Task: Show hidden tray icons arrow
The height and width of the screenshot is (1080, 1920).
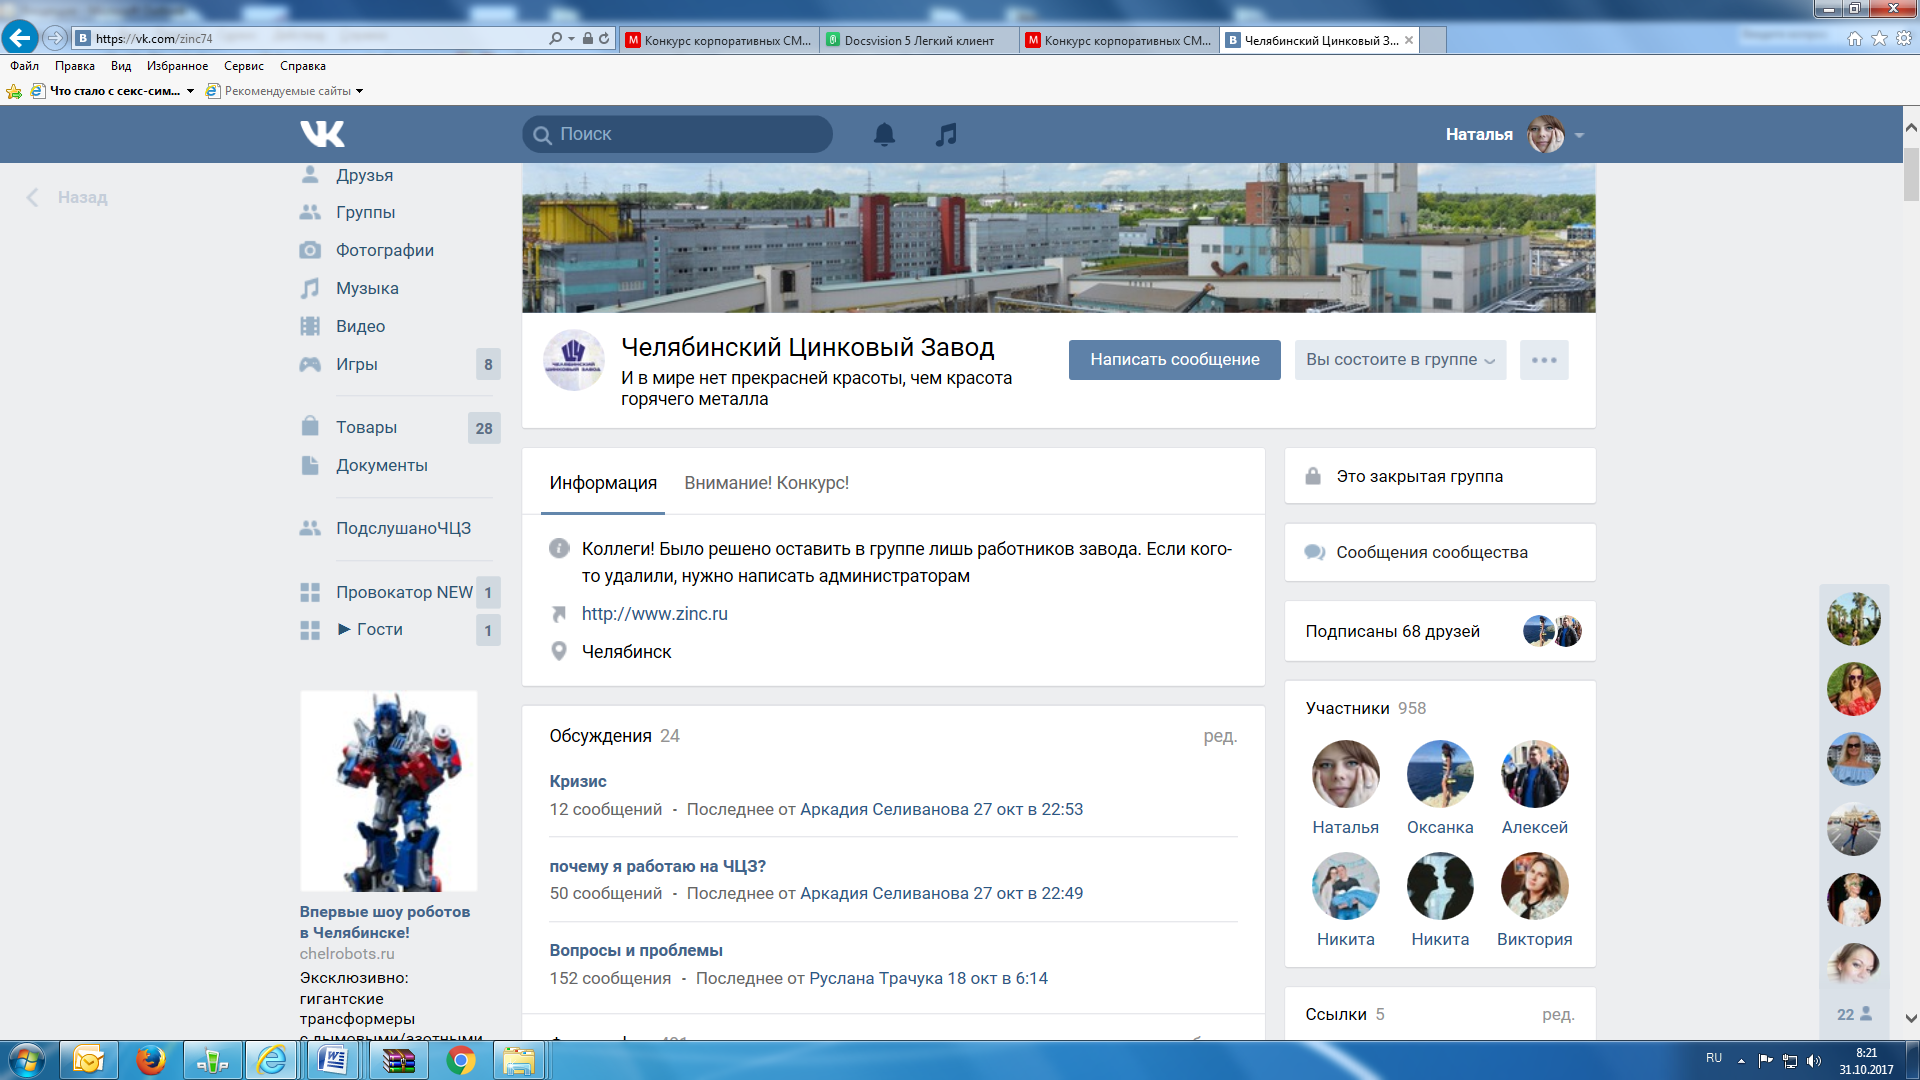Action: tap(1741, 1061)
